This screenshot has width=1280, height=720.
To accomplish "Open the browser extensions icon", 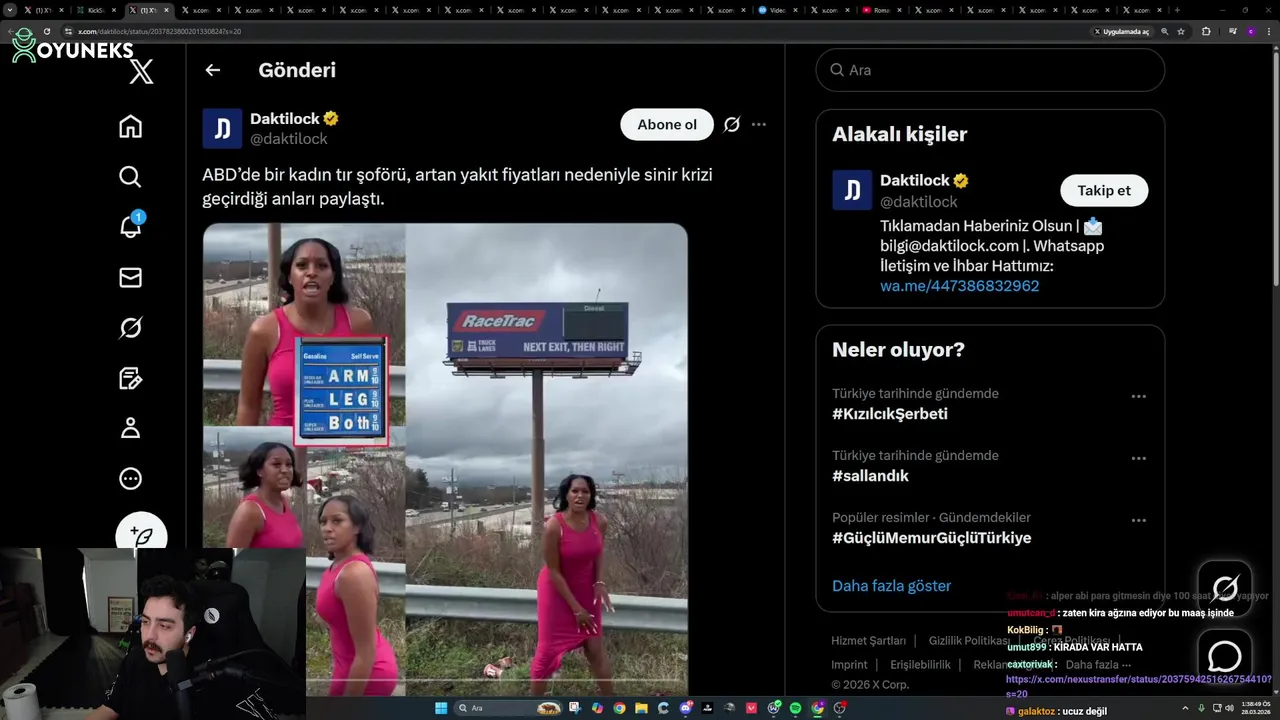I will tap(1206, 31).
